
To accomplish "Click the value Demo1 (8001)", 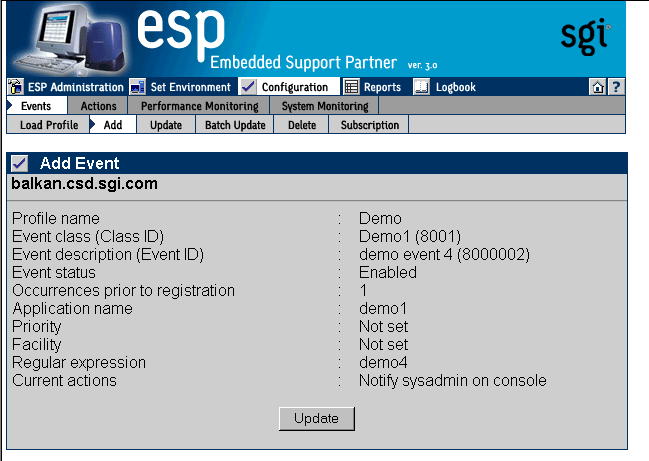I will [410, 237].
